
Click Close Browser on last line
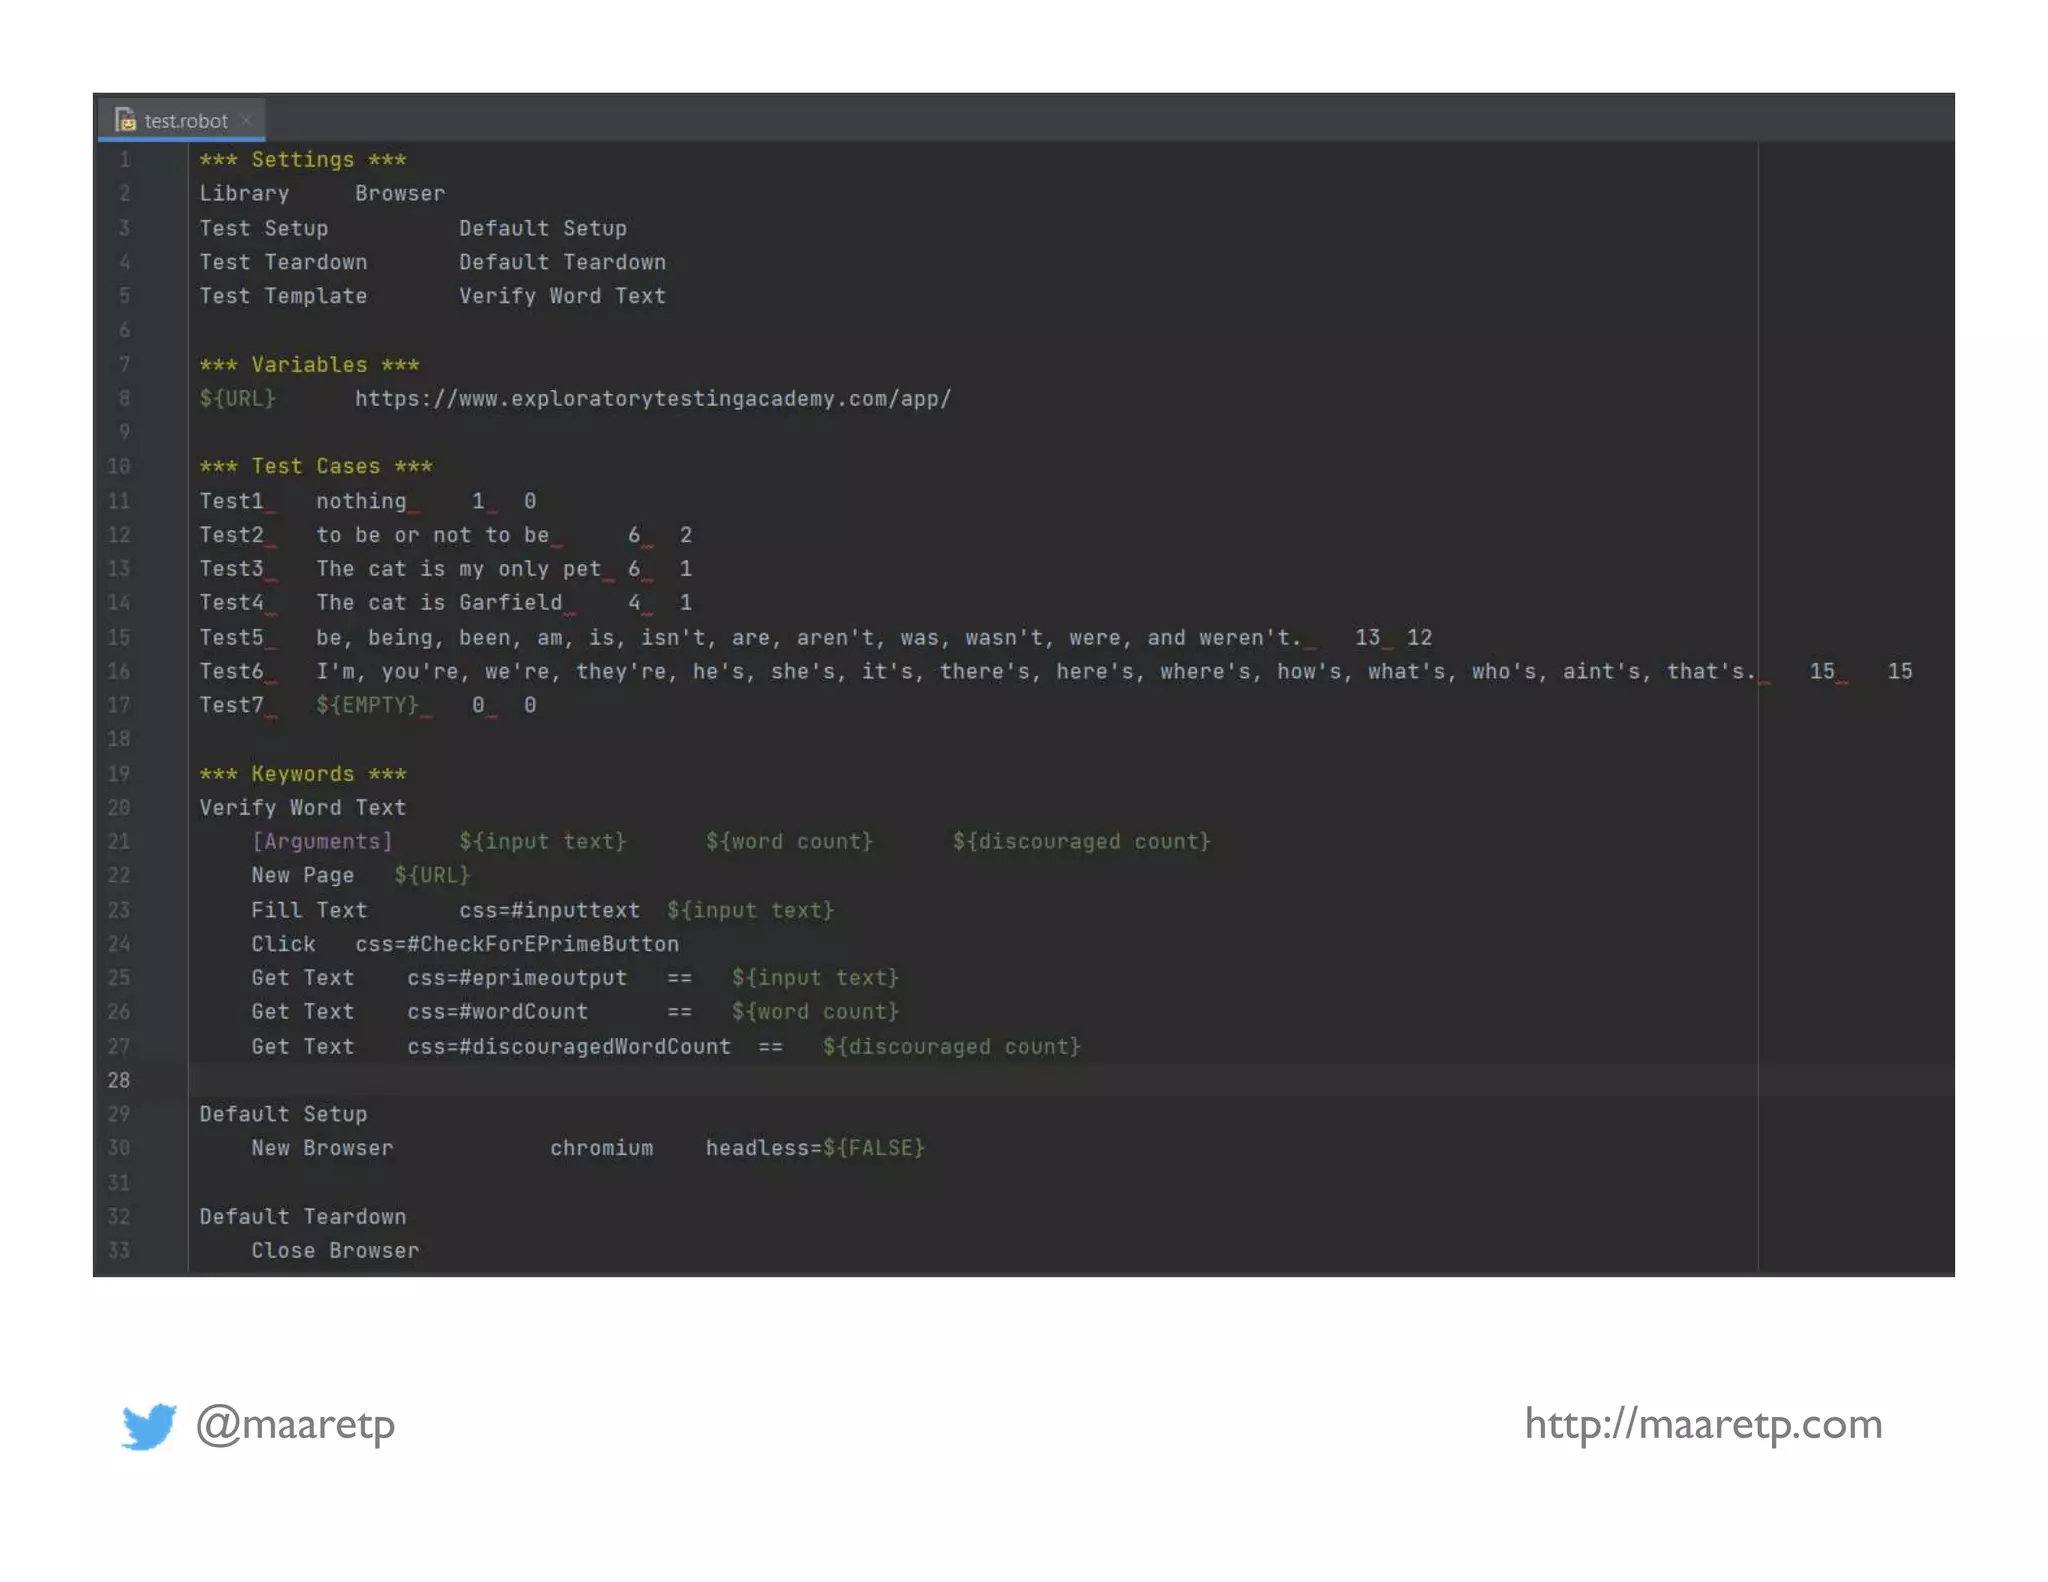point(335,1251)
